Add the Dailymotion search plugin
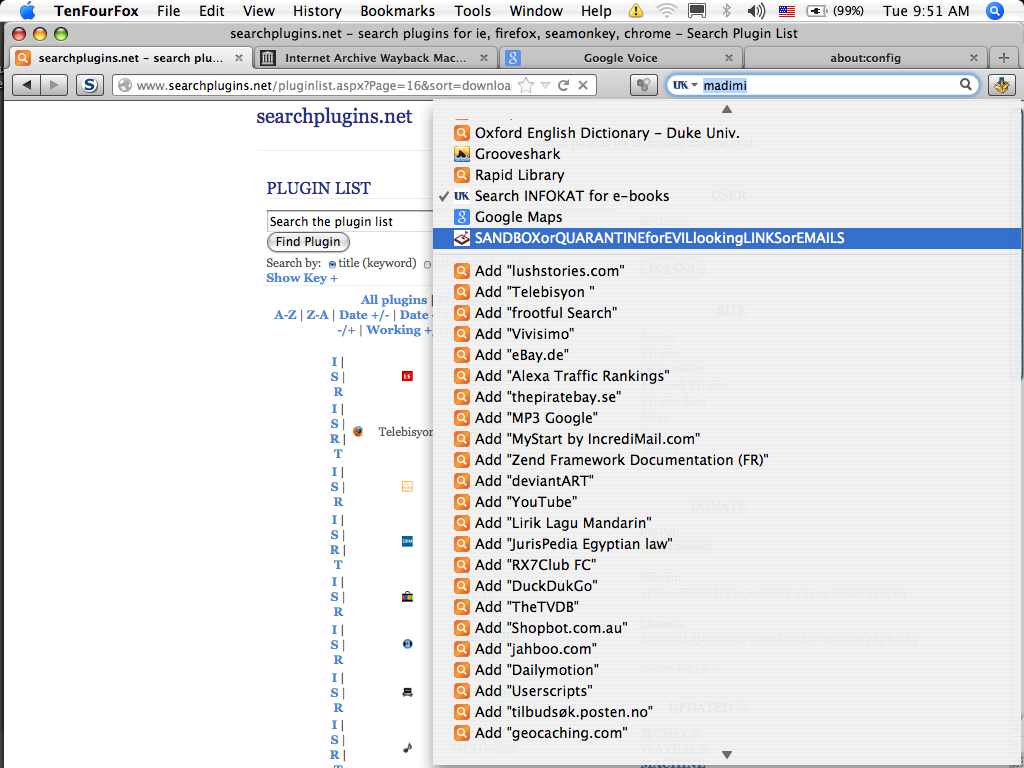Viewport: 1024px width, 768px height. (727, 670)
